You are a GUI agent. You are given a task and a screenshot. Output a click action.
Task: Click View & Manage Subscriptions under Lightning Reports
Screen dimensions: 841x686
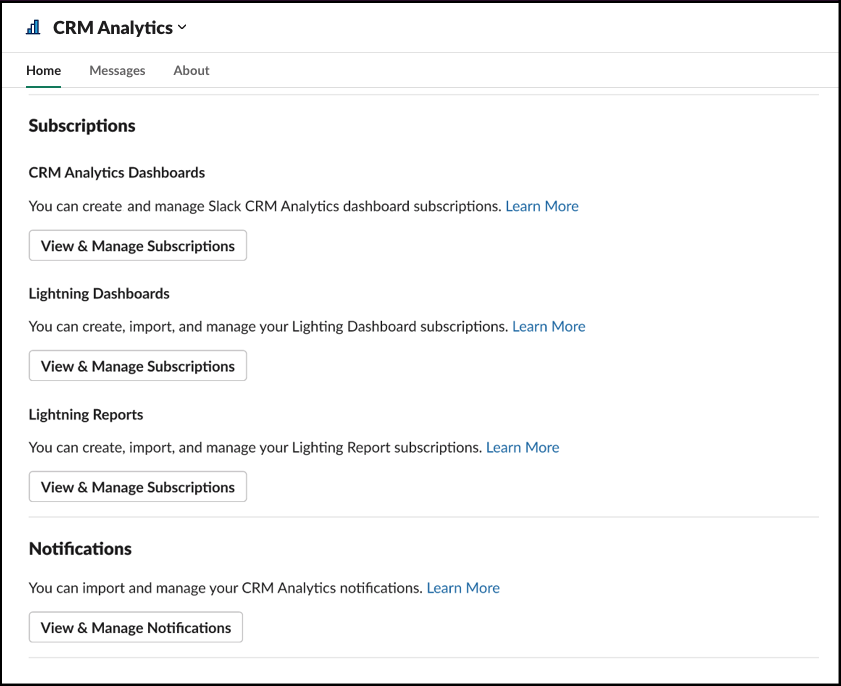137,486
